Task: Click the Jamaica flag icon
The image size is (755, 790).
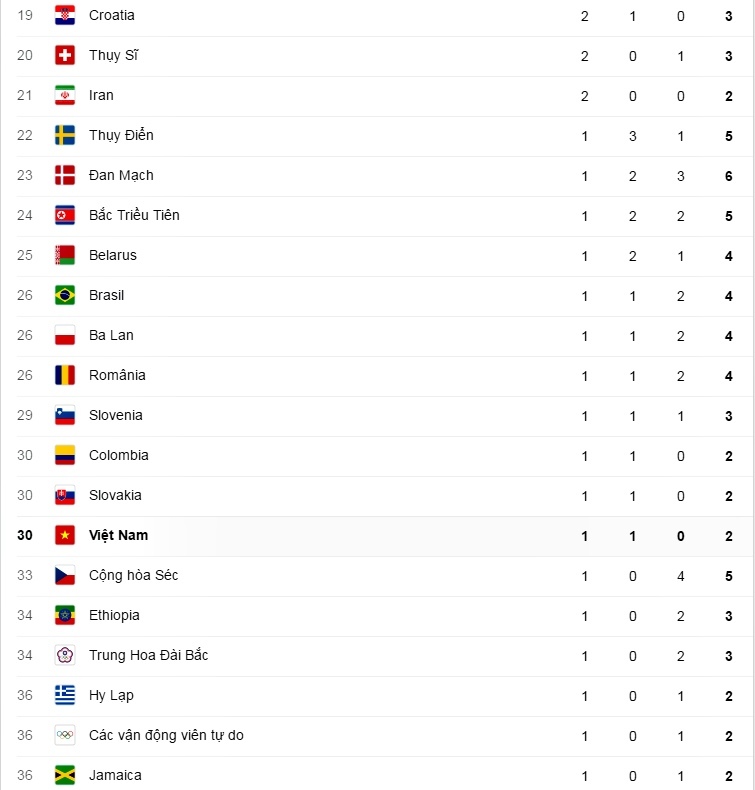Action: point(65,775)
